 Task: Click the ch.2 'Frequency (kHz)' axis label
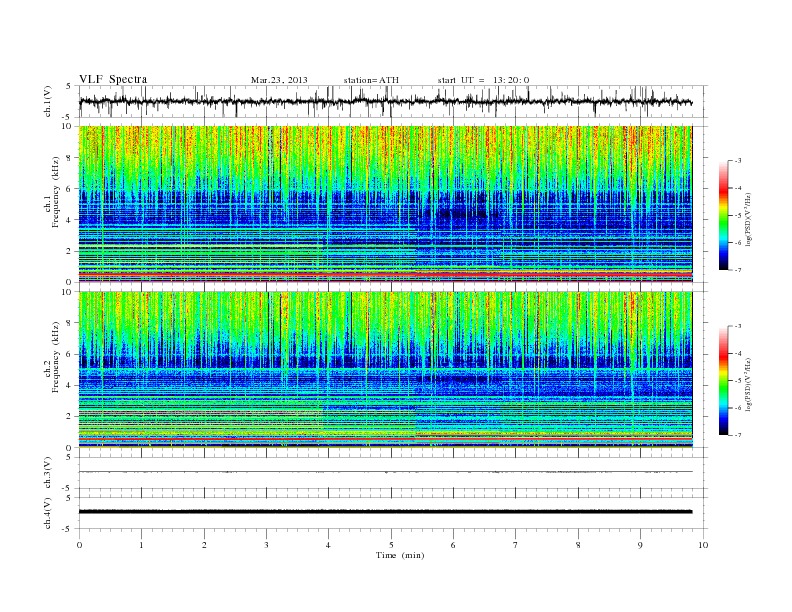(55, 357)
